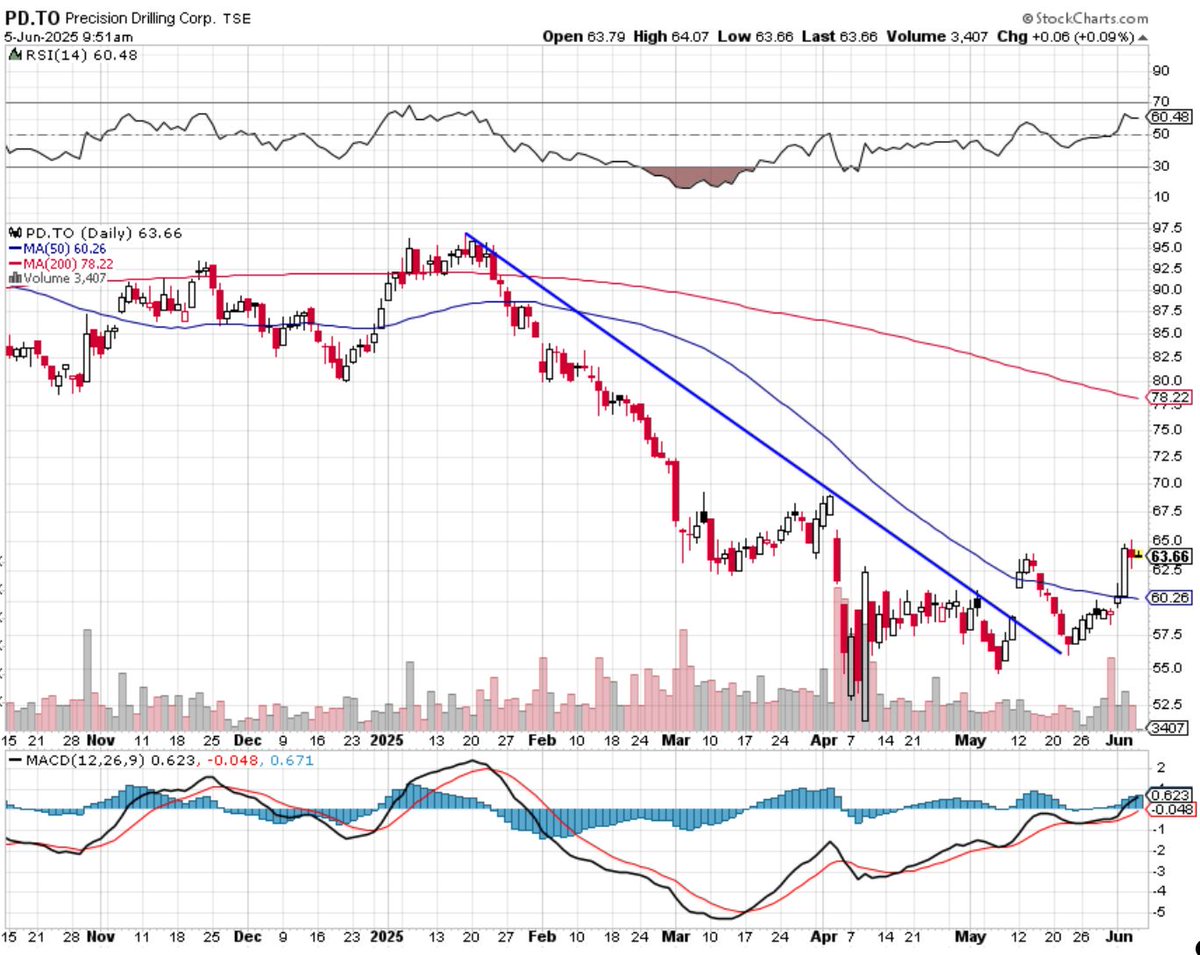Click the Mar month label below price chart
The height and width of the screenshot is (955, 1200).
click(676, 741)
